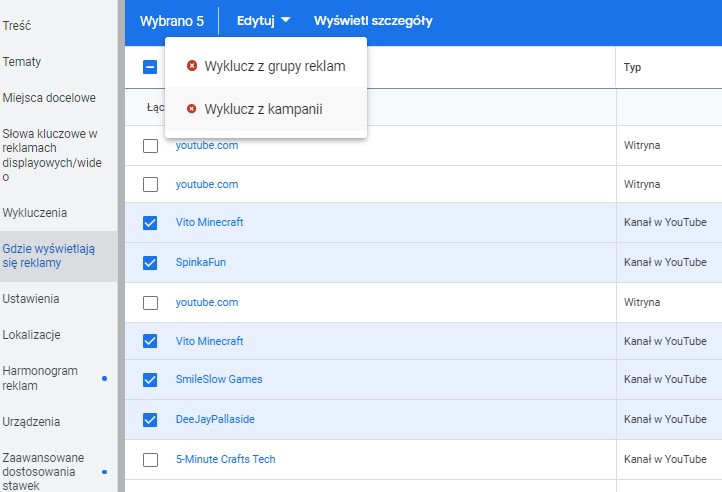Image resolution: width=722 pixels, height=492 pixels.
Task: Click the red exclude icon beside 'Wyklucz z kampanii'
Action: (192, 109)
